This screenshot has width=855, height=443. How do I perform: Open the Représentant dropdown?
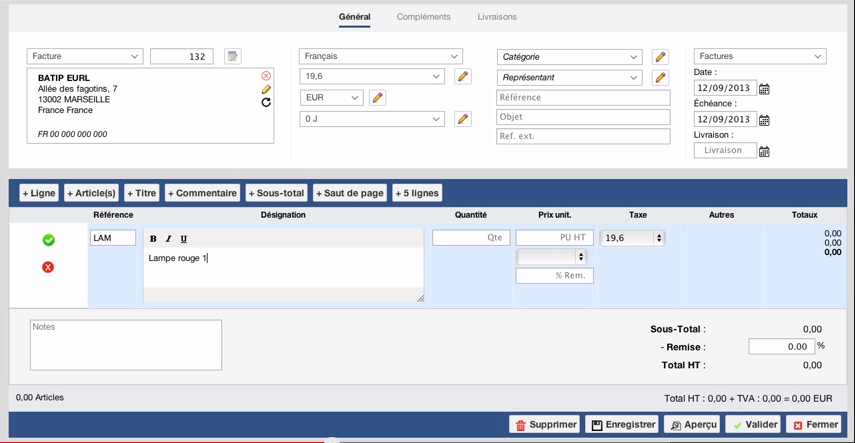(x=569, y=77)
